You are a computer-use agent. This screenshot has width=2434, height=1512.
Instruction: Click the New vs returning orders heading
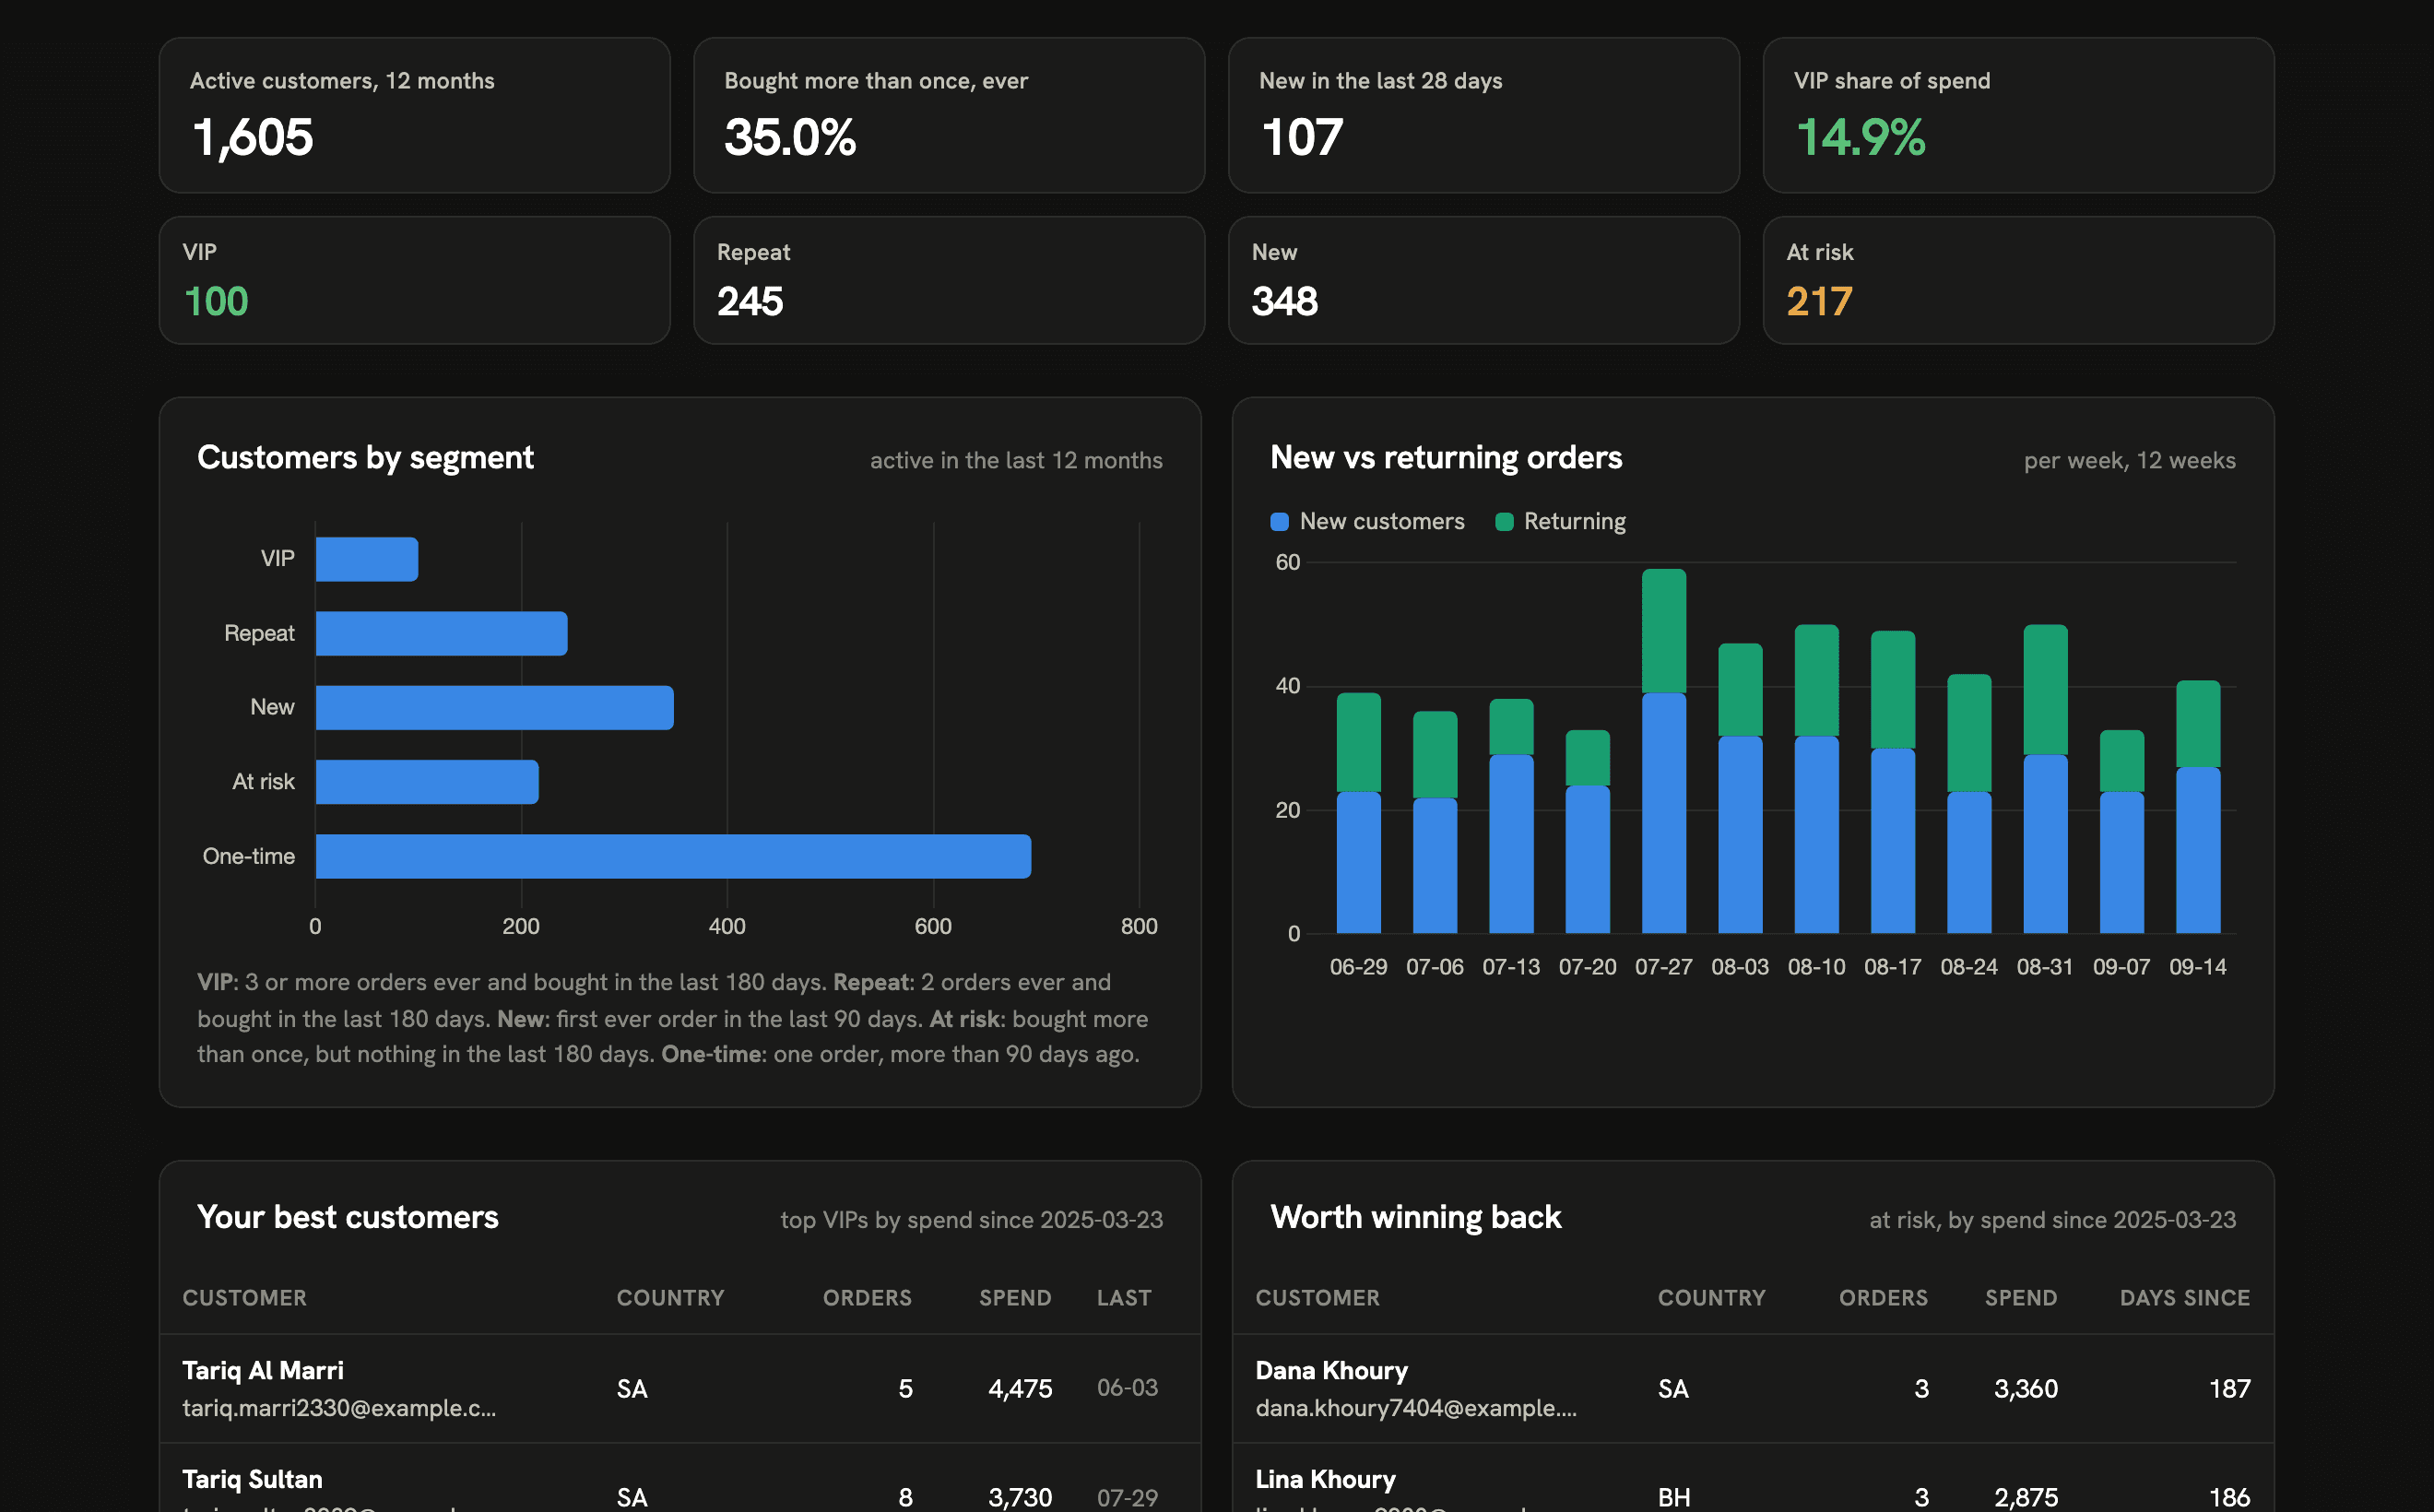[x=1446, y=458]
